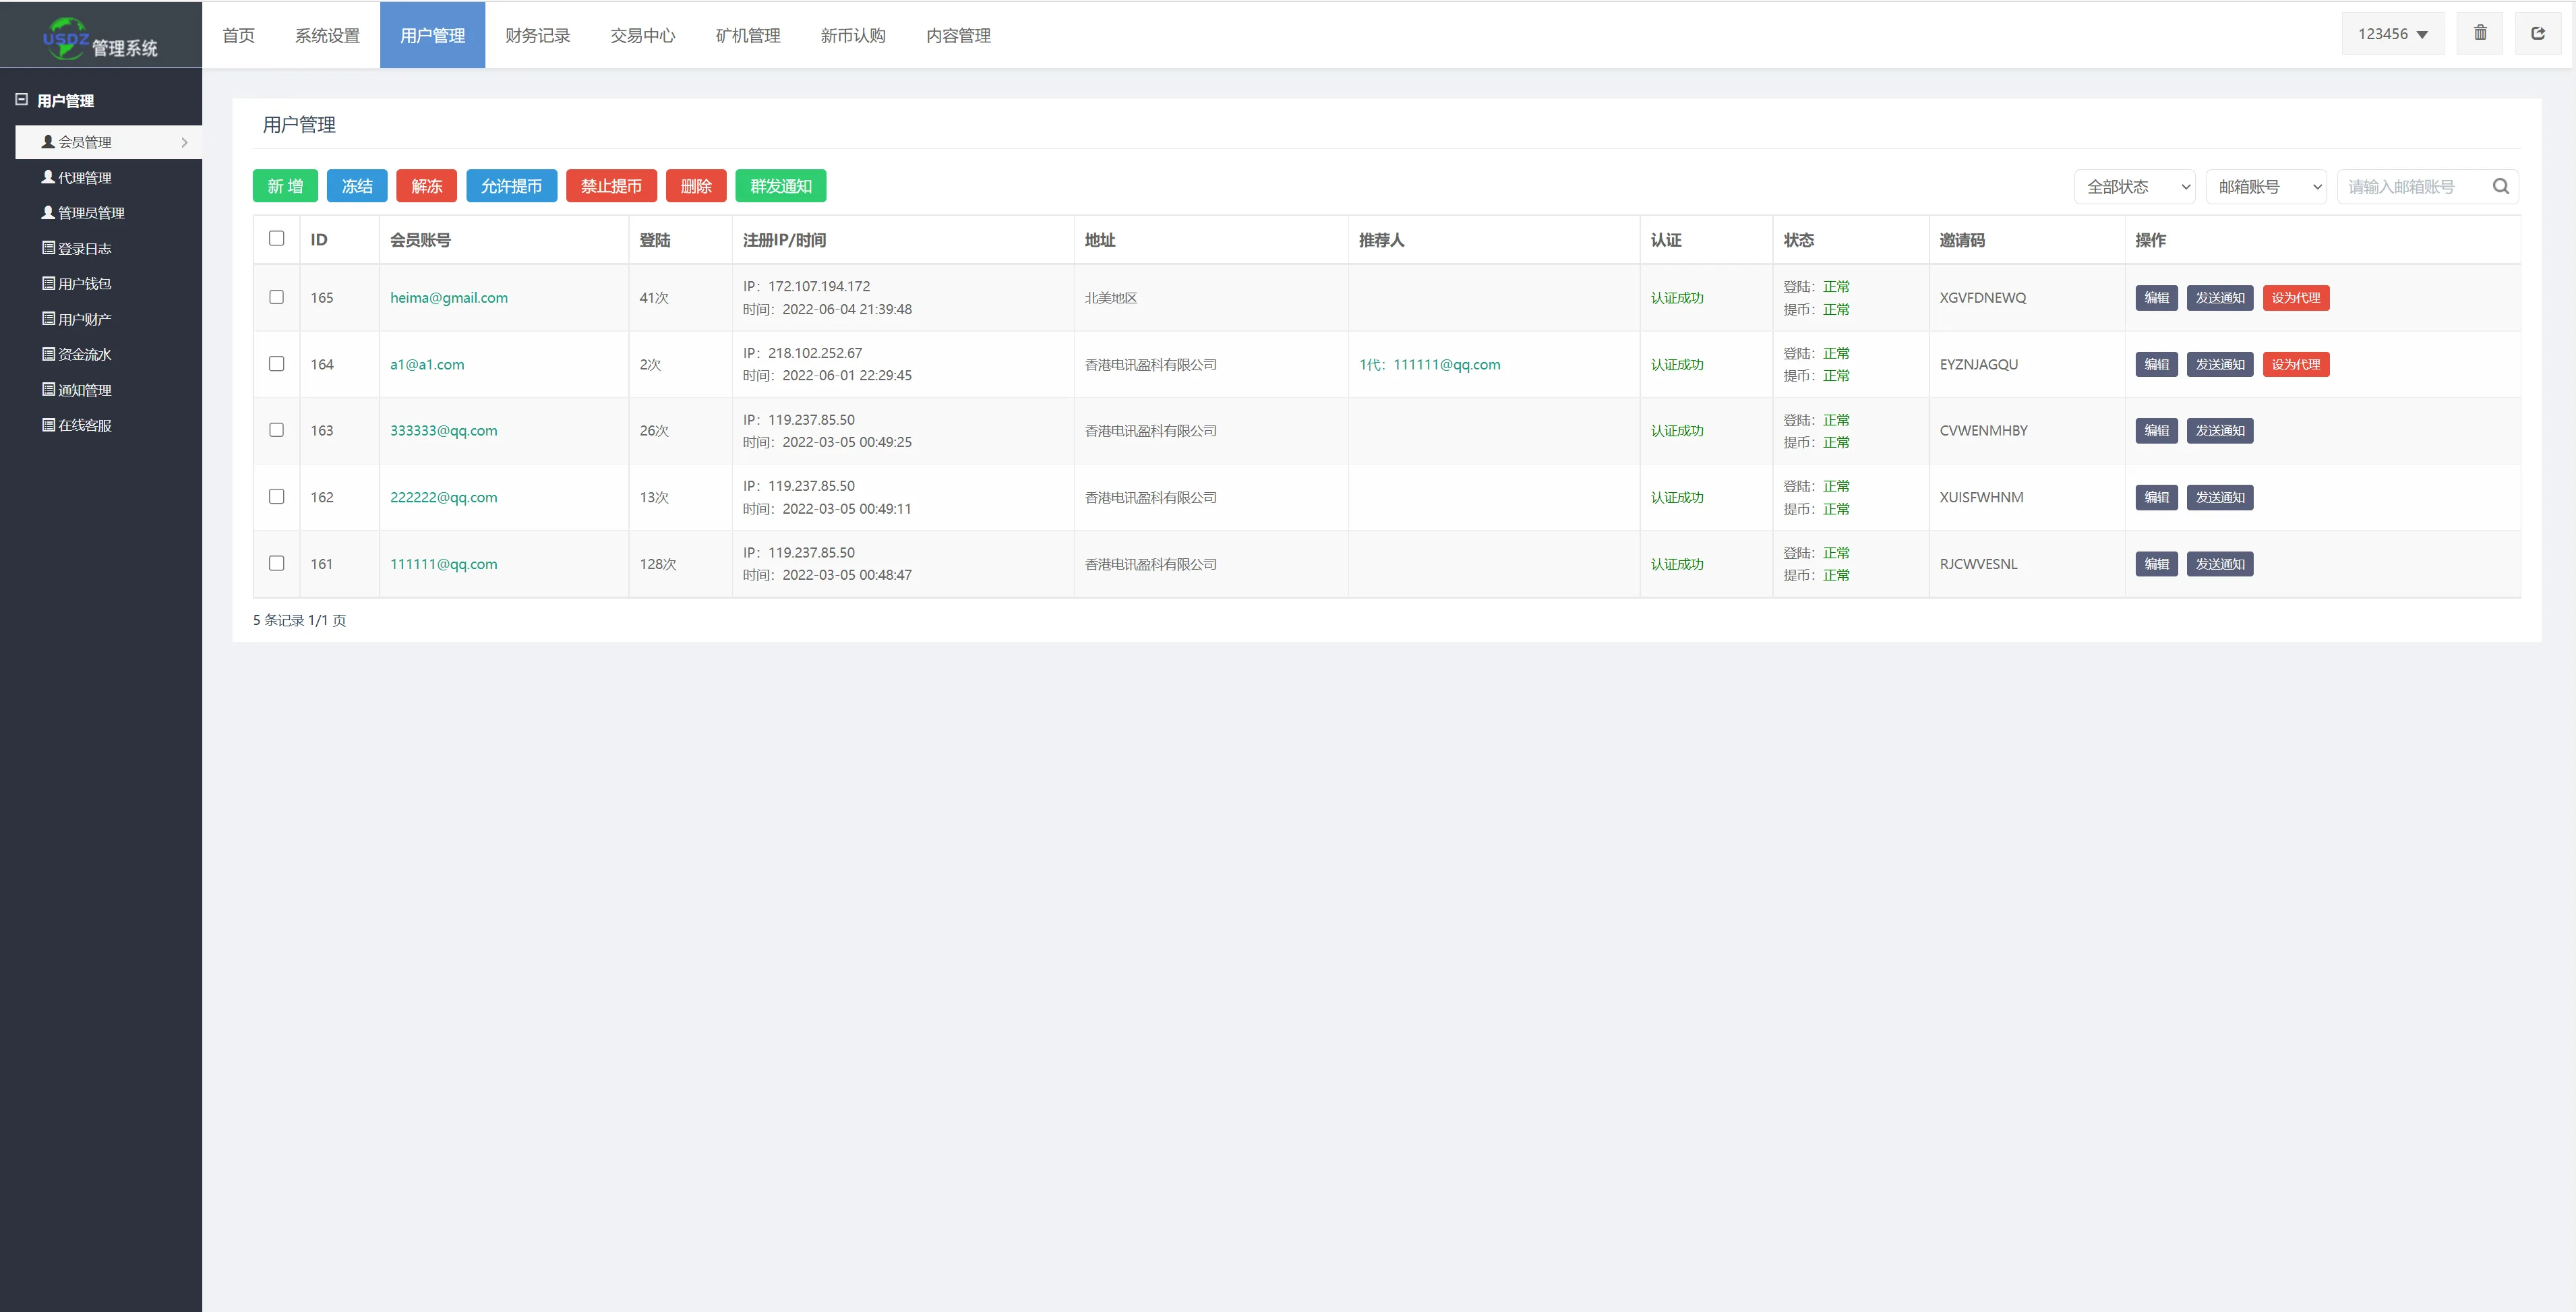Open the 矿机管理 tab

[747, 36]
